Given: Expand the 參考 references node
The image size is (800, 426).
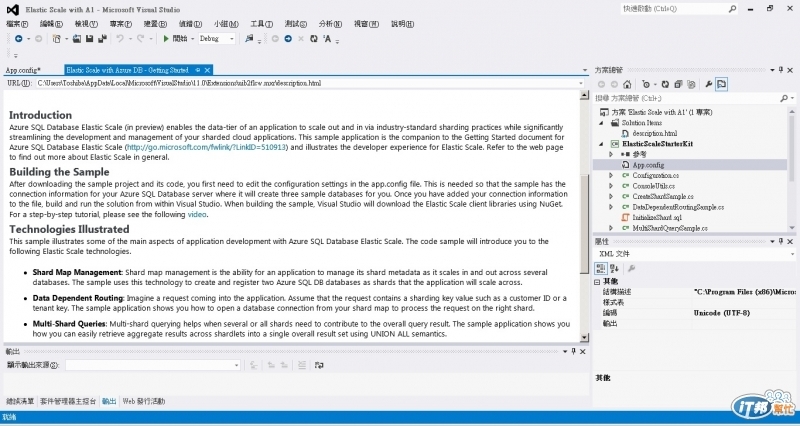Looking at the screenshot, I should tap(611, 154).
